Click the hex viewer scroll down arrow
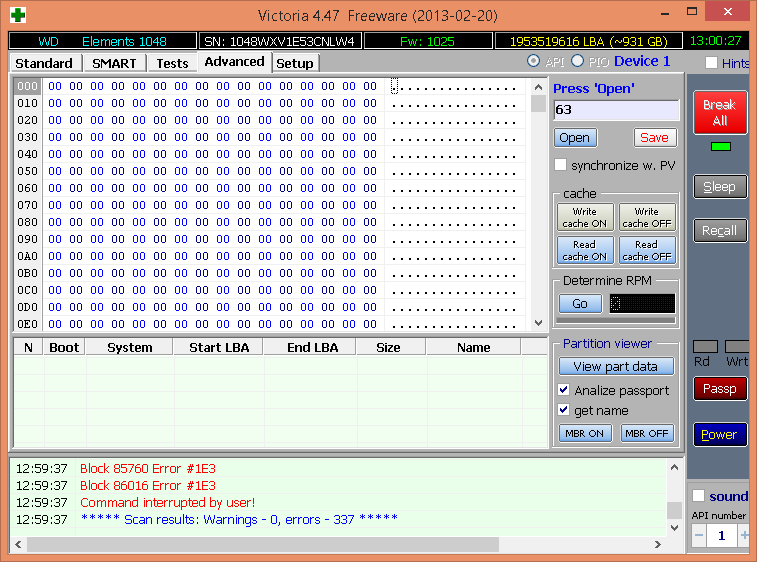The height and width of the screenshot is (562, 768). click(538, 323)
